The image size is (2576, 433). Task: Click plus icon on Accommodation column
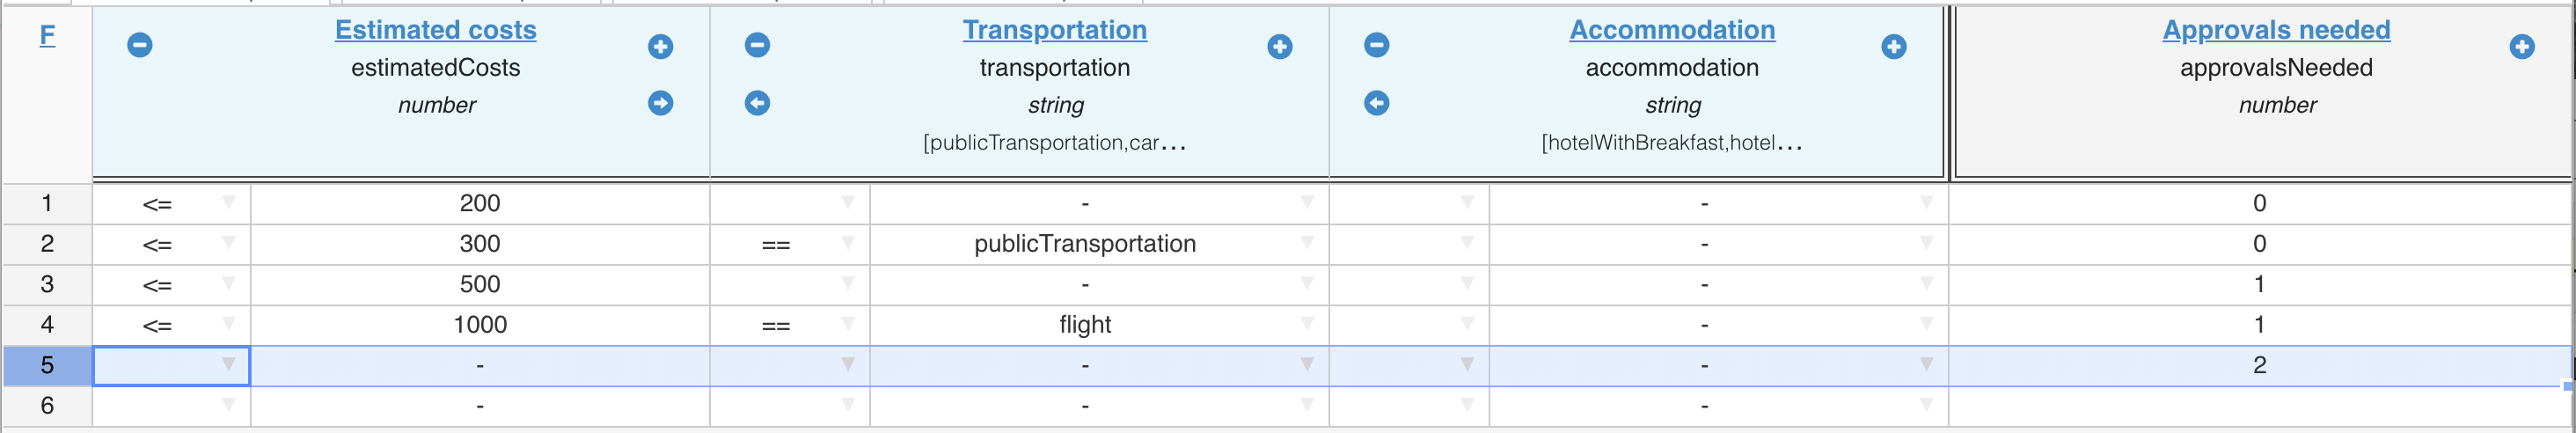coord(1893,46)
